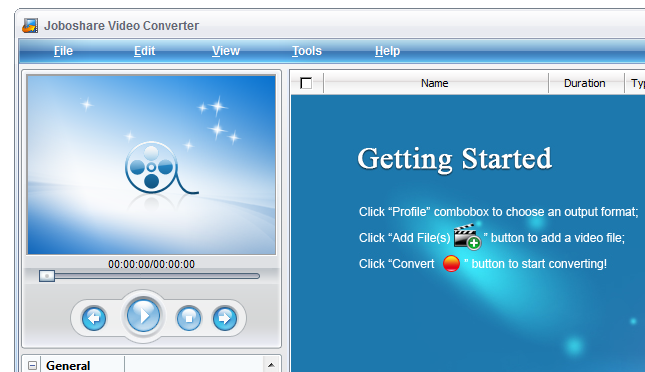Open the View menu
The image size is (645, 372).
point(226,51)
